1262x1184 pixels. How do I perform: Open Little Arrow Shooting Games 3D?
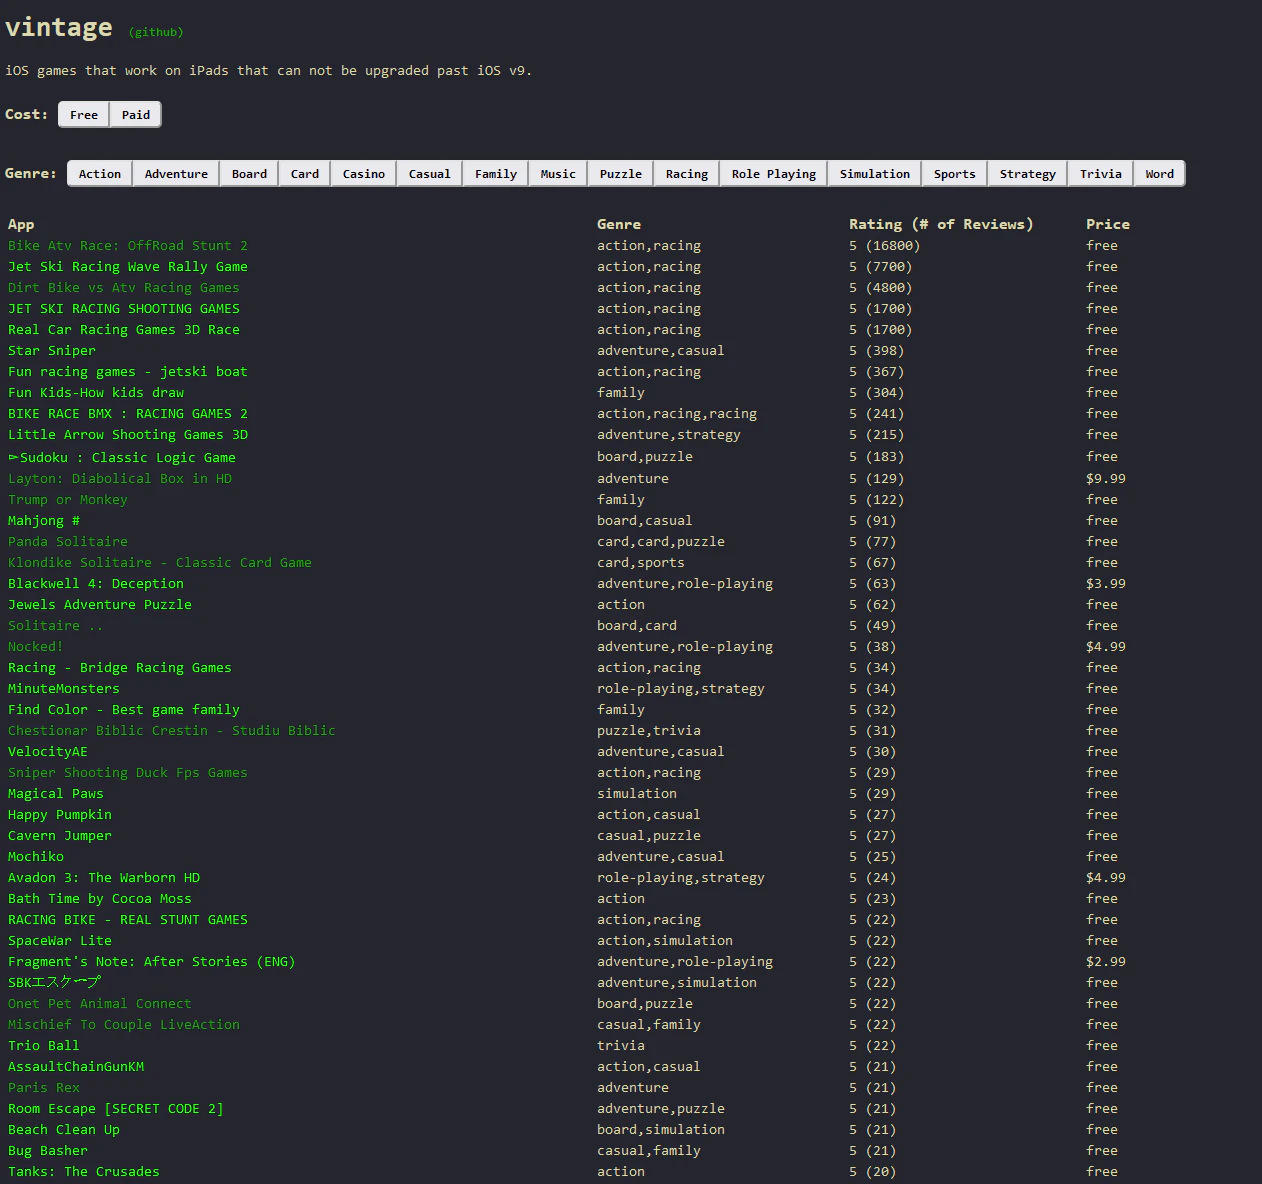pyautogui.click(x=128, y=435)
